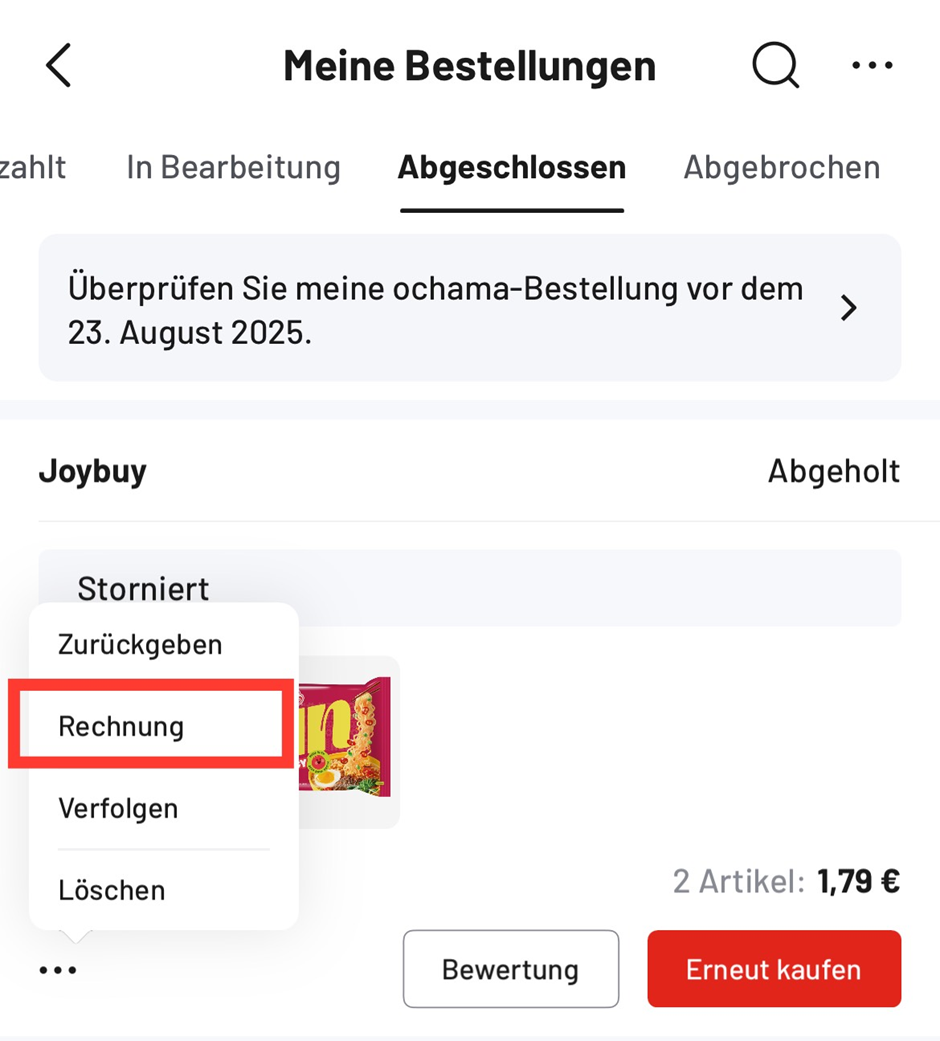
Task: Click the Storniert status label
Action: 143,588
